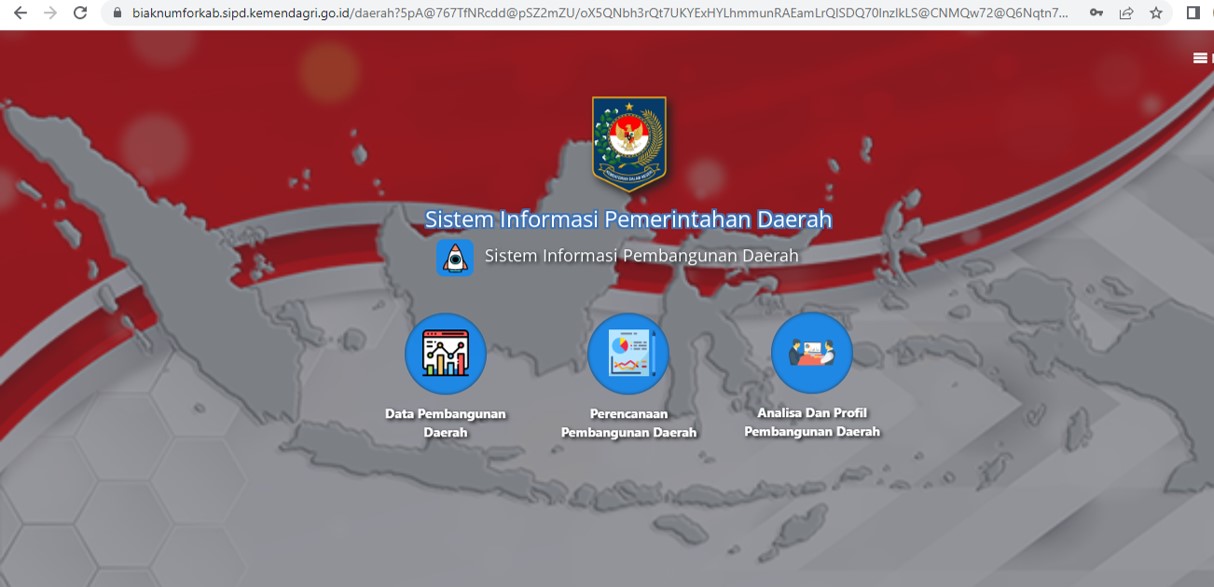Select the Analisa Dan Profil circle icon
Viewport: 1214px width, 587px height.
click(x=811, y=353)
